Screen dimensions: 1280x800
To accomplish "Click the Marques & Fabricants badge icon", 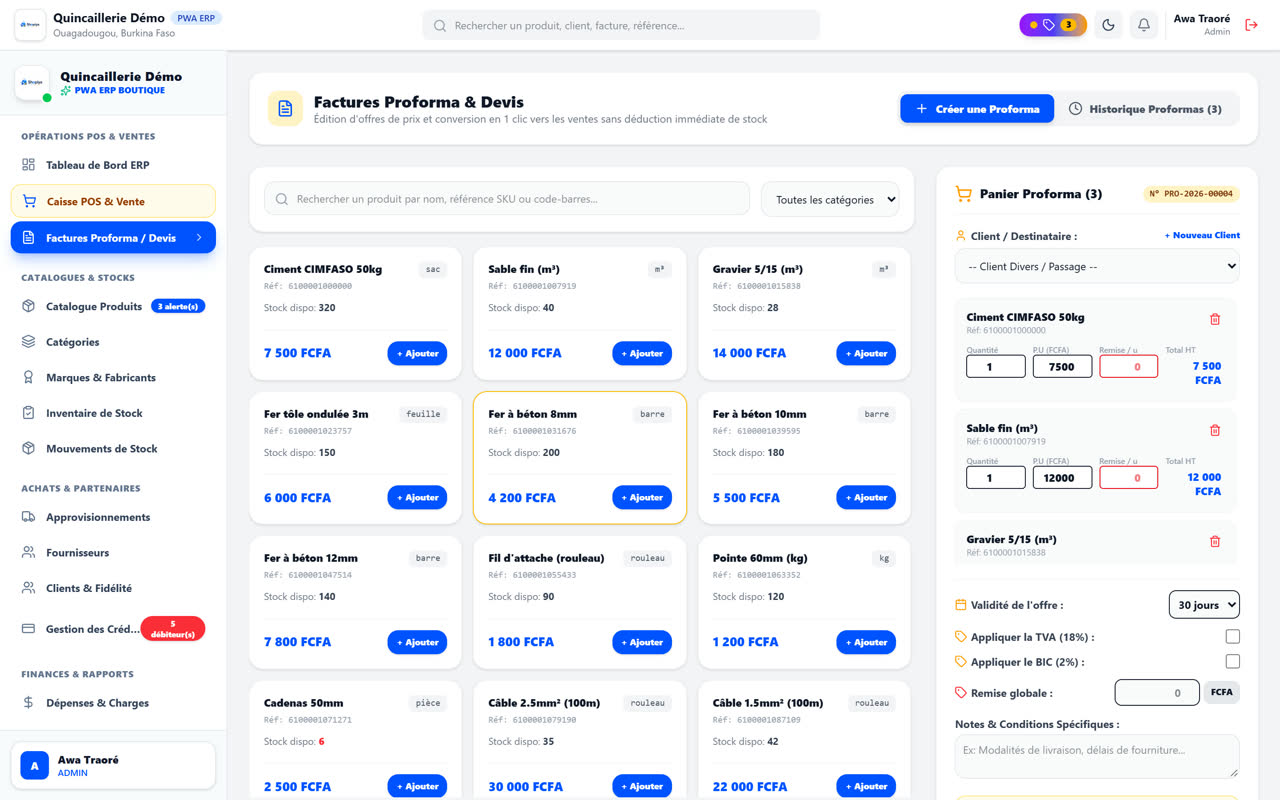I will coord(29,378).
